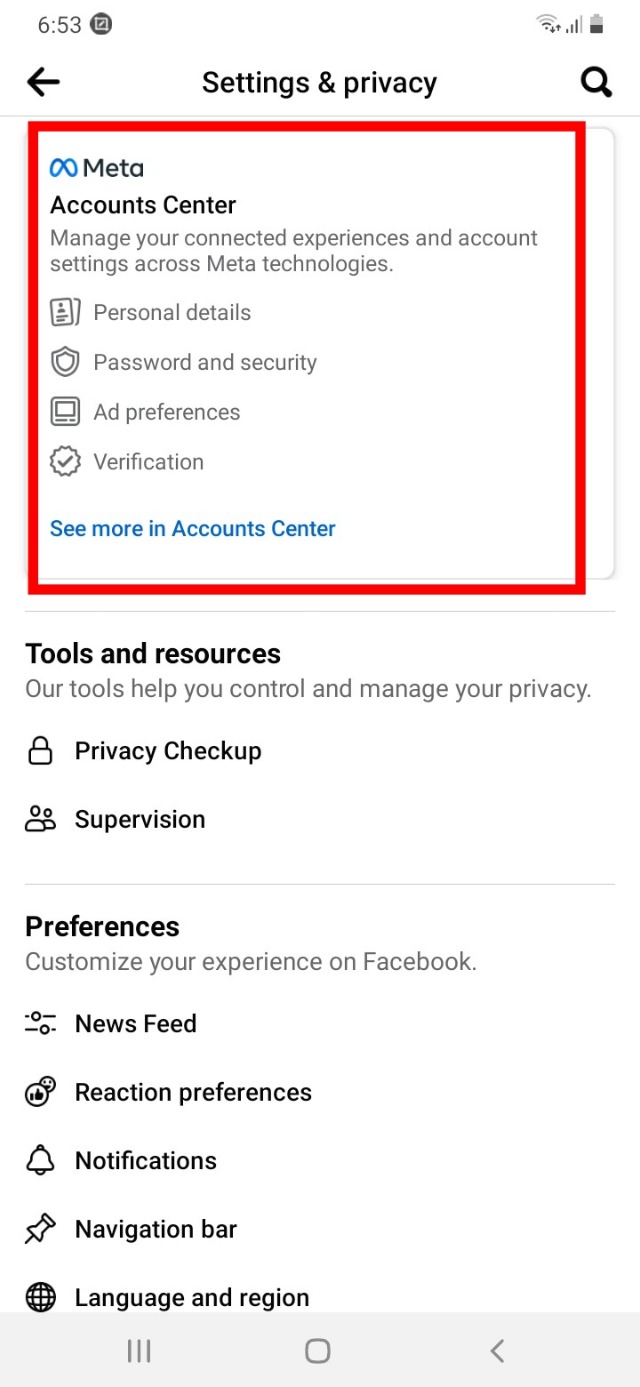Viewport: 640px width, 1387px height.
Task: Tap the back arrow in the header
Action: tap(44, 82)
